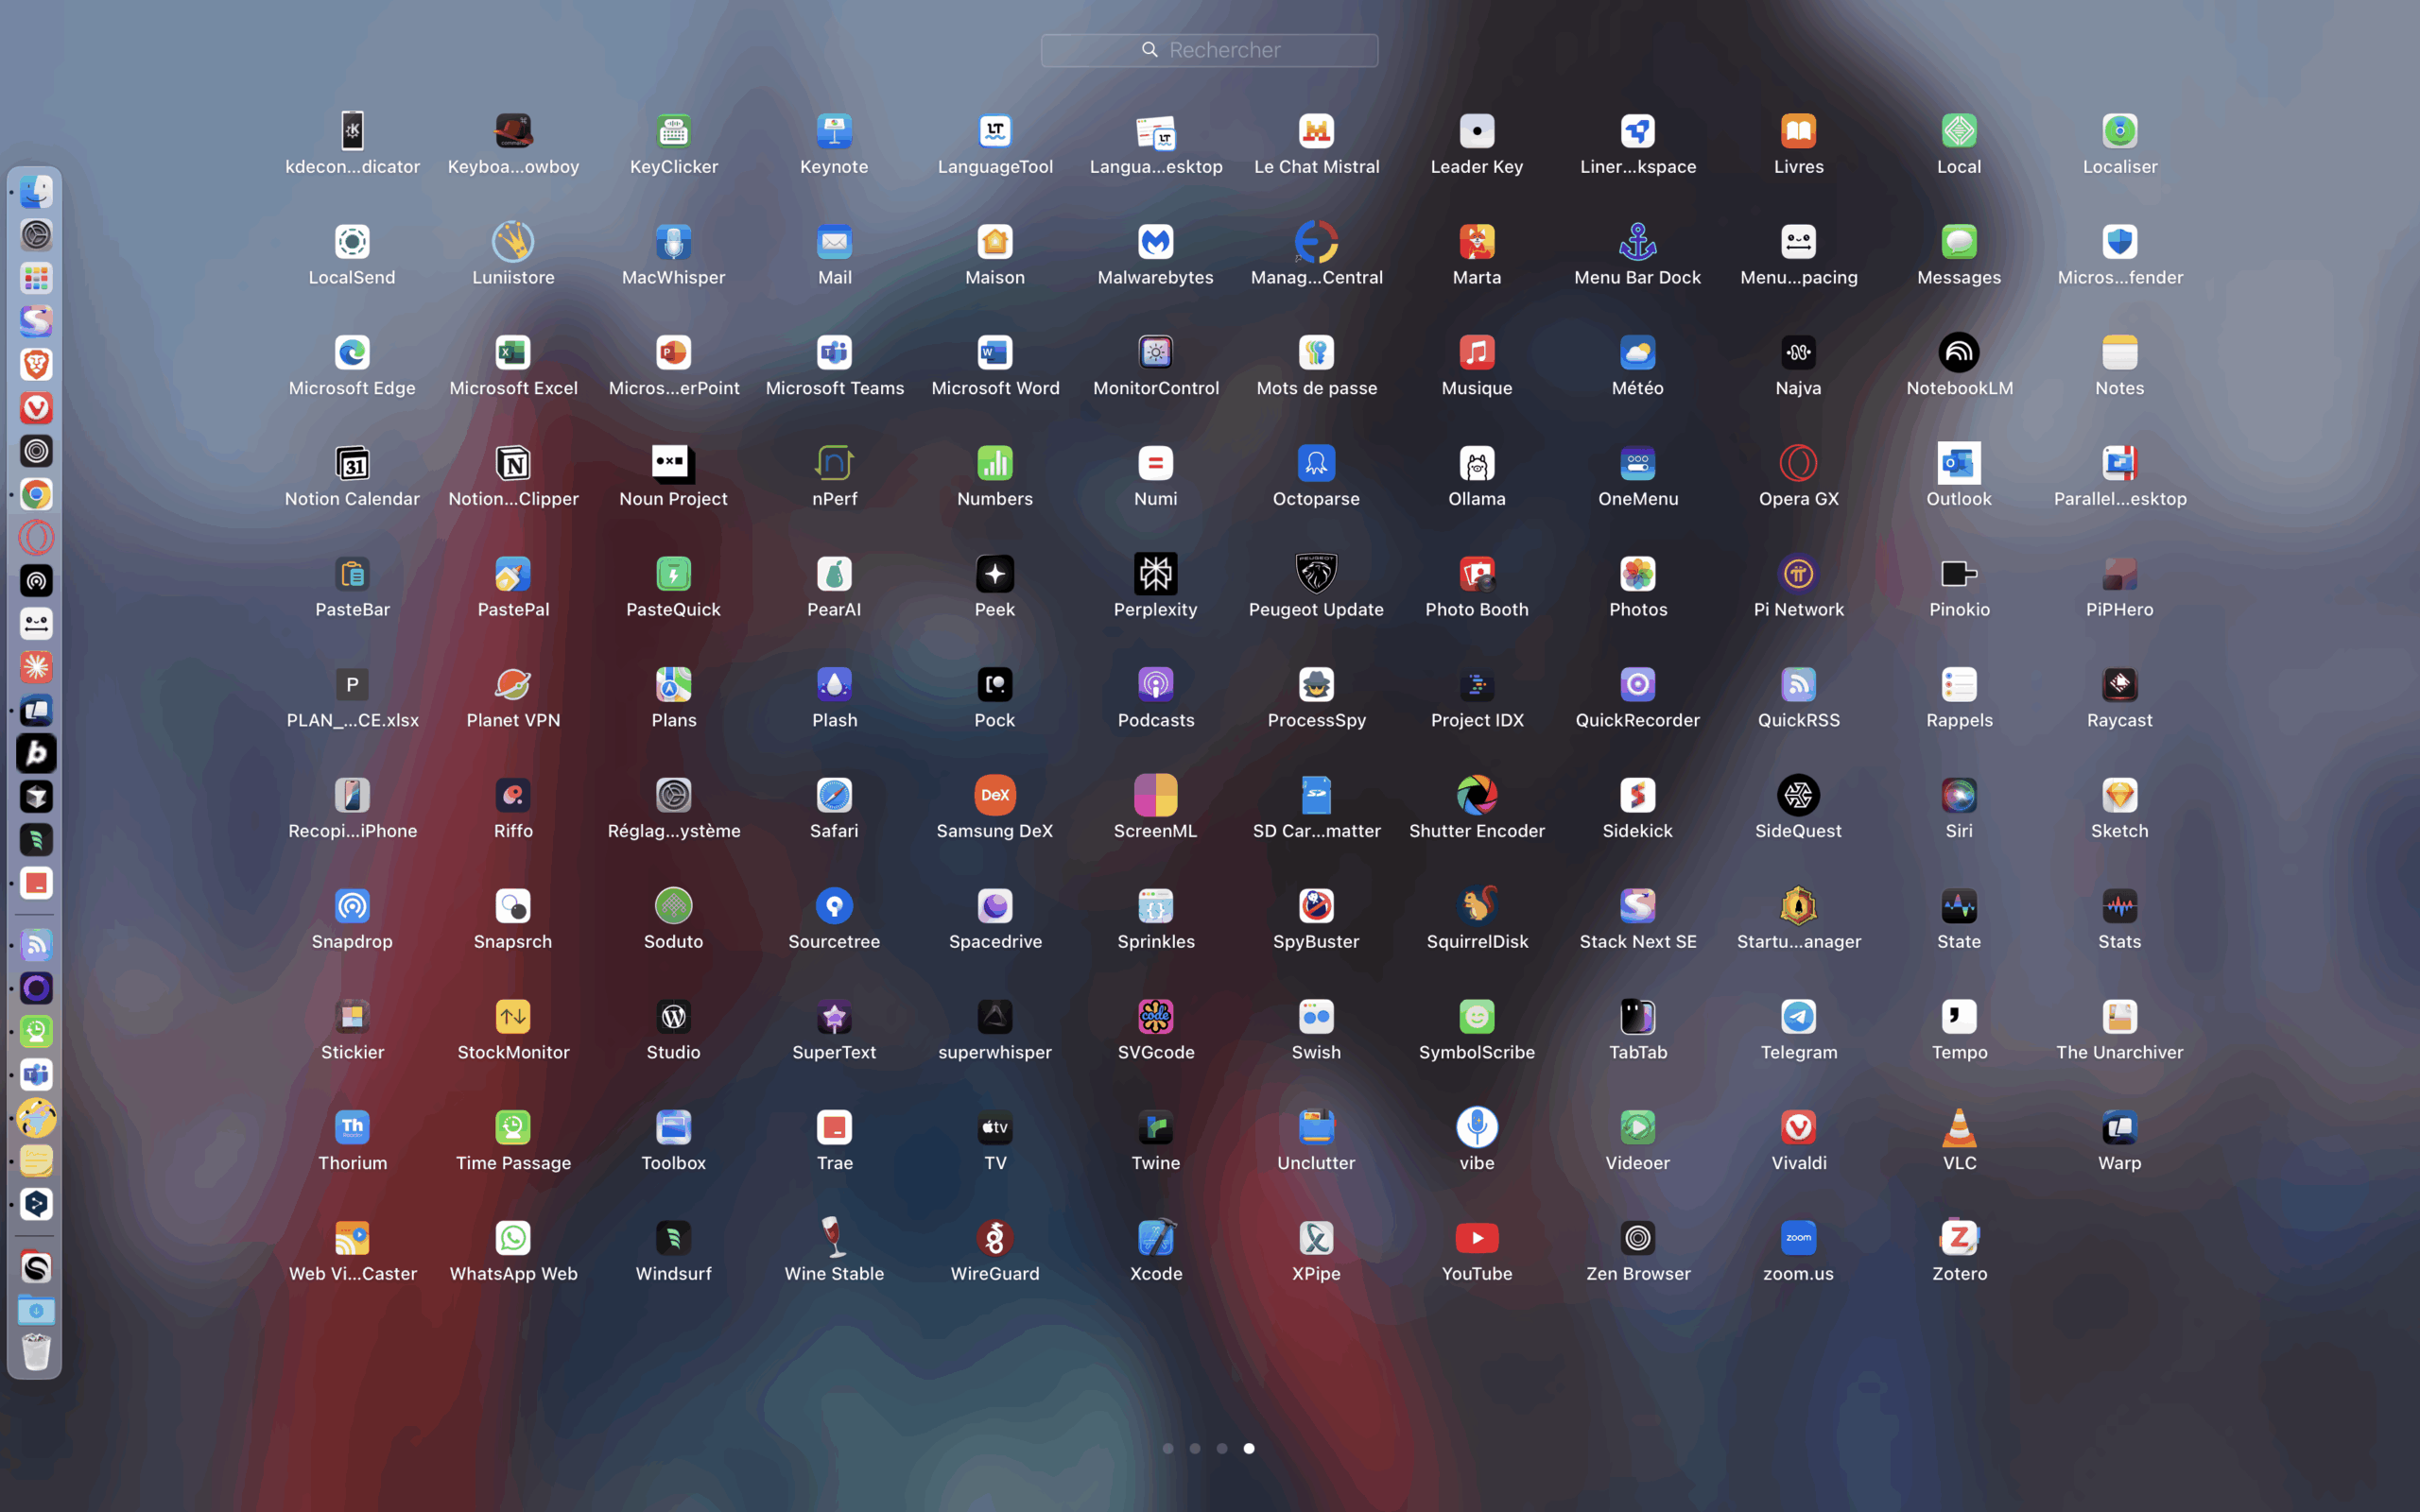Start the Telegram app
Screen dimensions: 2420x1512
pyautogui.click(x=1798, y=1016)
